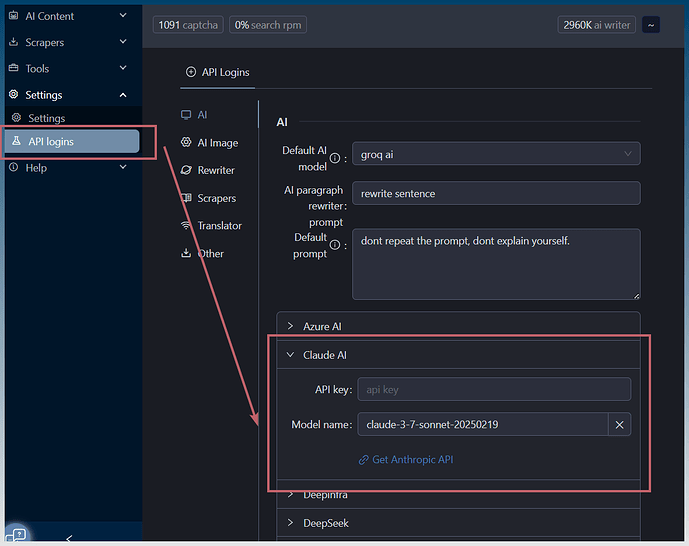This screenshot has height=546, width=689.
Task: Click the gear icon beside Settings sub-item
Action: (x=17, y=118)
